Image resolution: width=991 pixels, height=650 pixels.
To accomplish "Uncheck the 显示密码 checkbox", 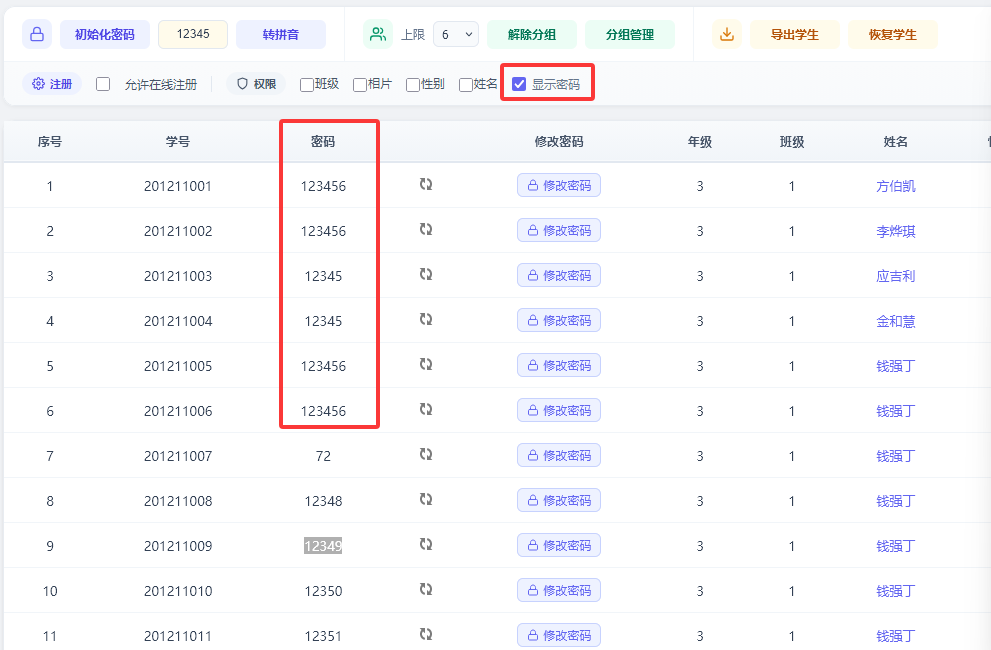I will click(518, 84).
